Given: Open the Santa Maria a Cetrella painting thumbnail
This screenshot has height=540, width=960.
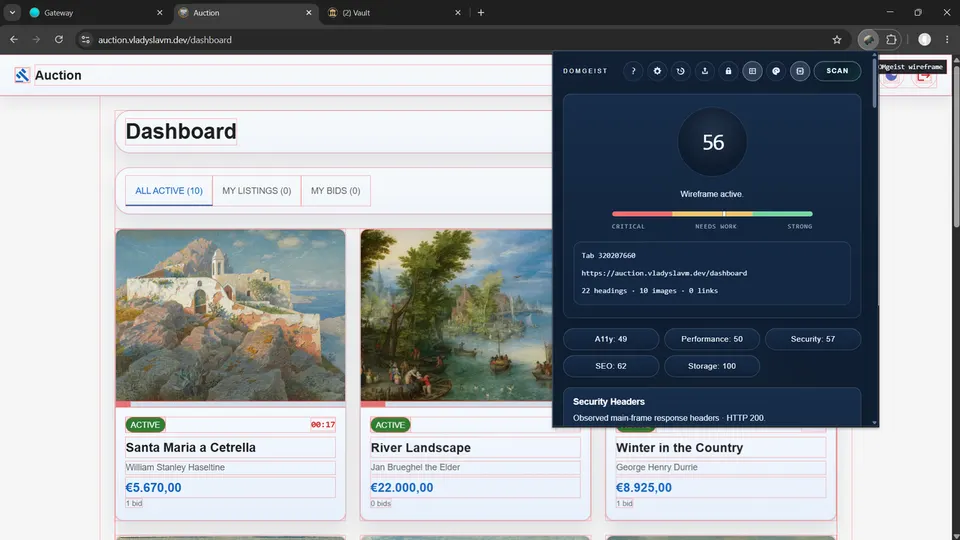Looking at the screenshot, I should (230, 315).
